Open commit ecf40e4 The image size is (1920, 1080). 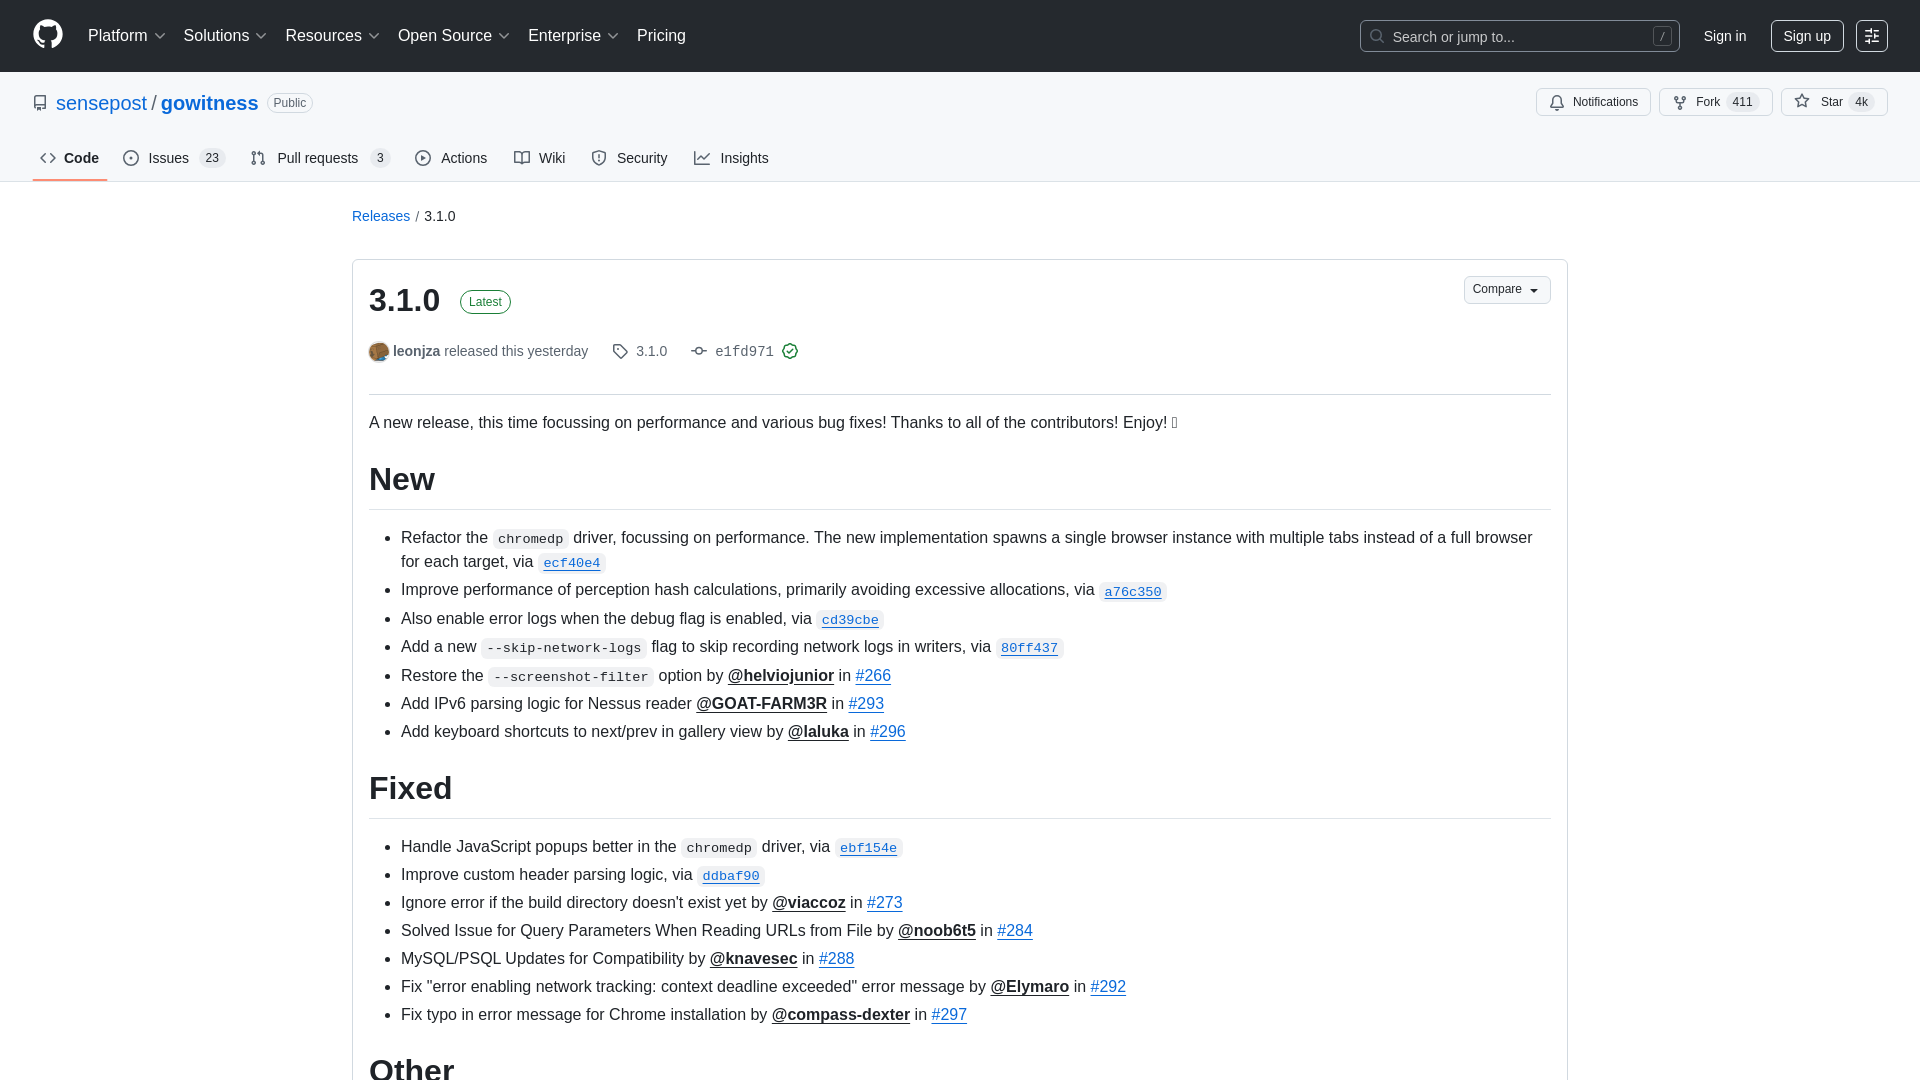point(571,562)
